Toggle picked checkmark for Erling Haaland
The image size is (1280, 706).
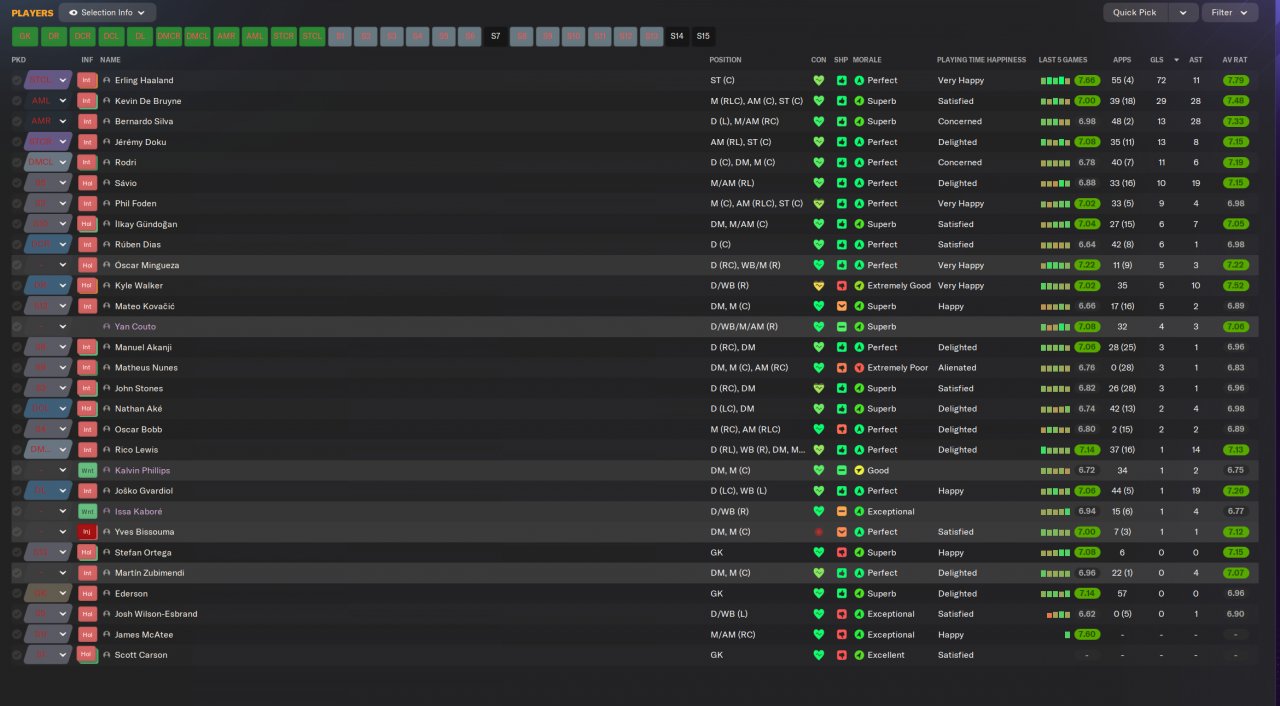pyautogui.click(x=17, y=80)
